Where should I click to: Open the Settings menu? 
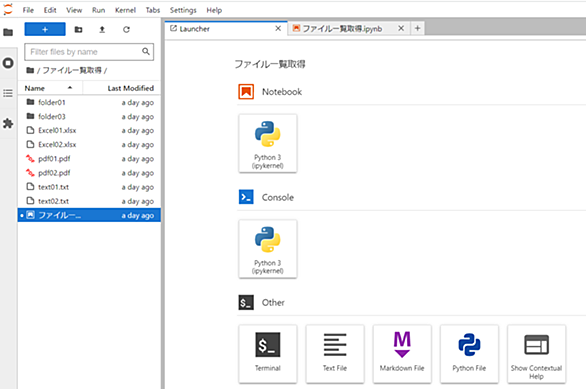pyautogui.click(x=183, y=10)
